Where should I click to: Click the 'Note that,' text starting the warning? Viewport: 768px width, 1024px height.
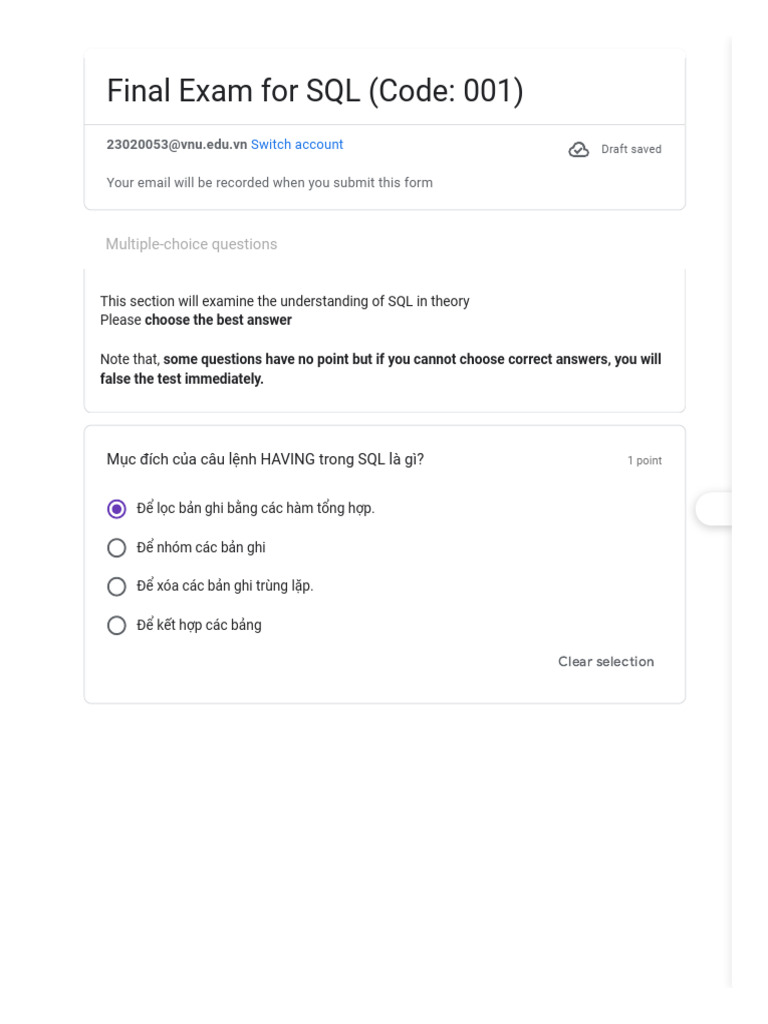(130, 360)
